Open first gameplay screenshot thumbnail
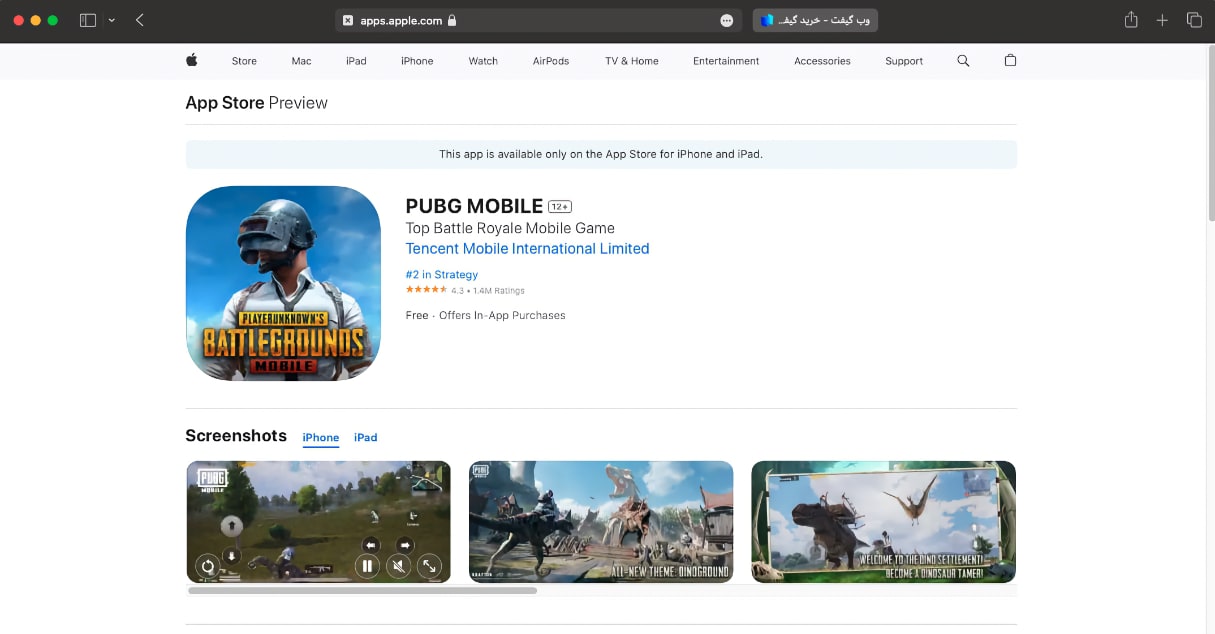The image size is (1215, 634). tap(318, 522)
